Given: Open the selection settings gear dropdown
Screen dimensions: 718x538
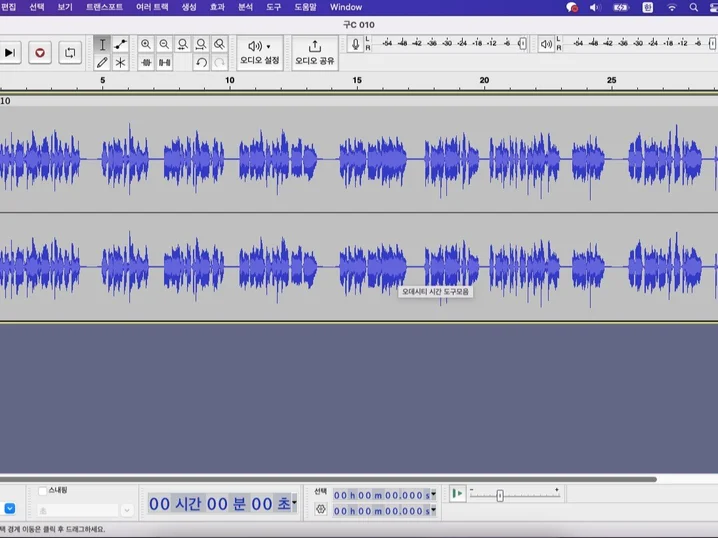Looking at the screenshot, I should 321,509.
